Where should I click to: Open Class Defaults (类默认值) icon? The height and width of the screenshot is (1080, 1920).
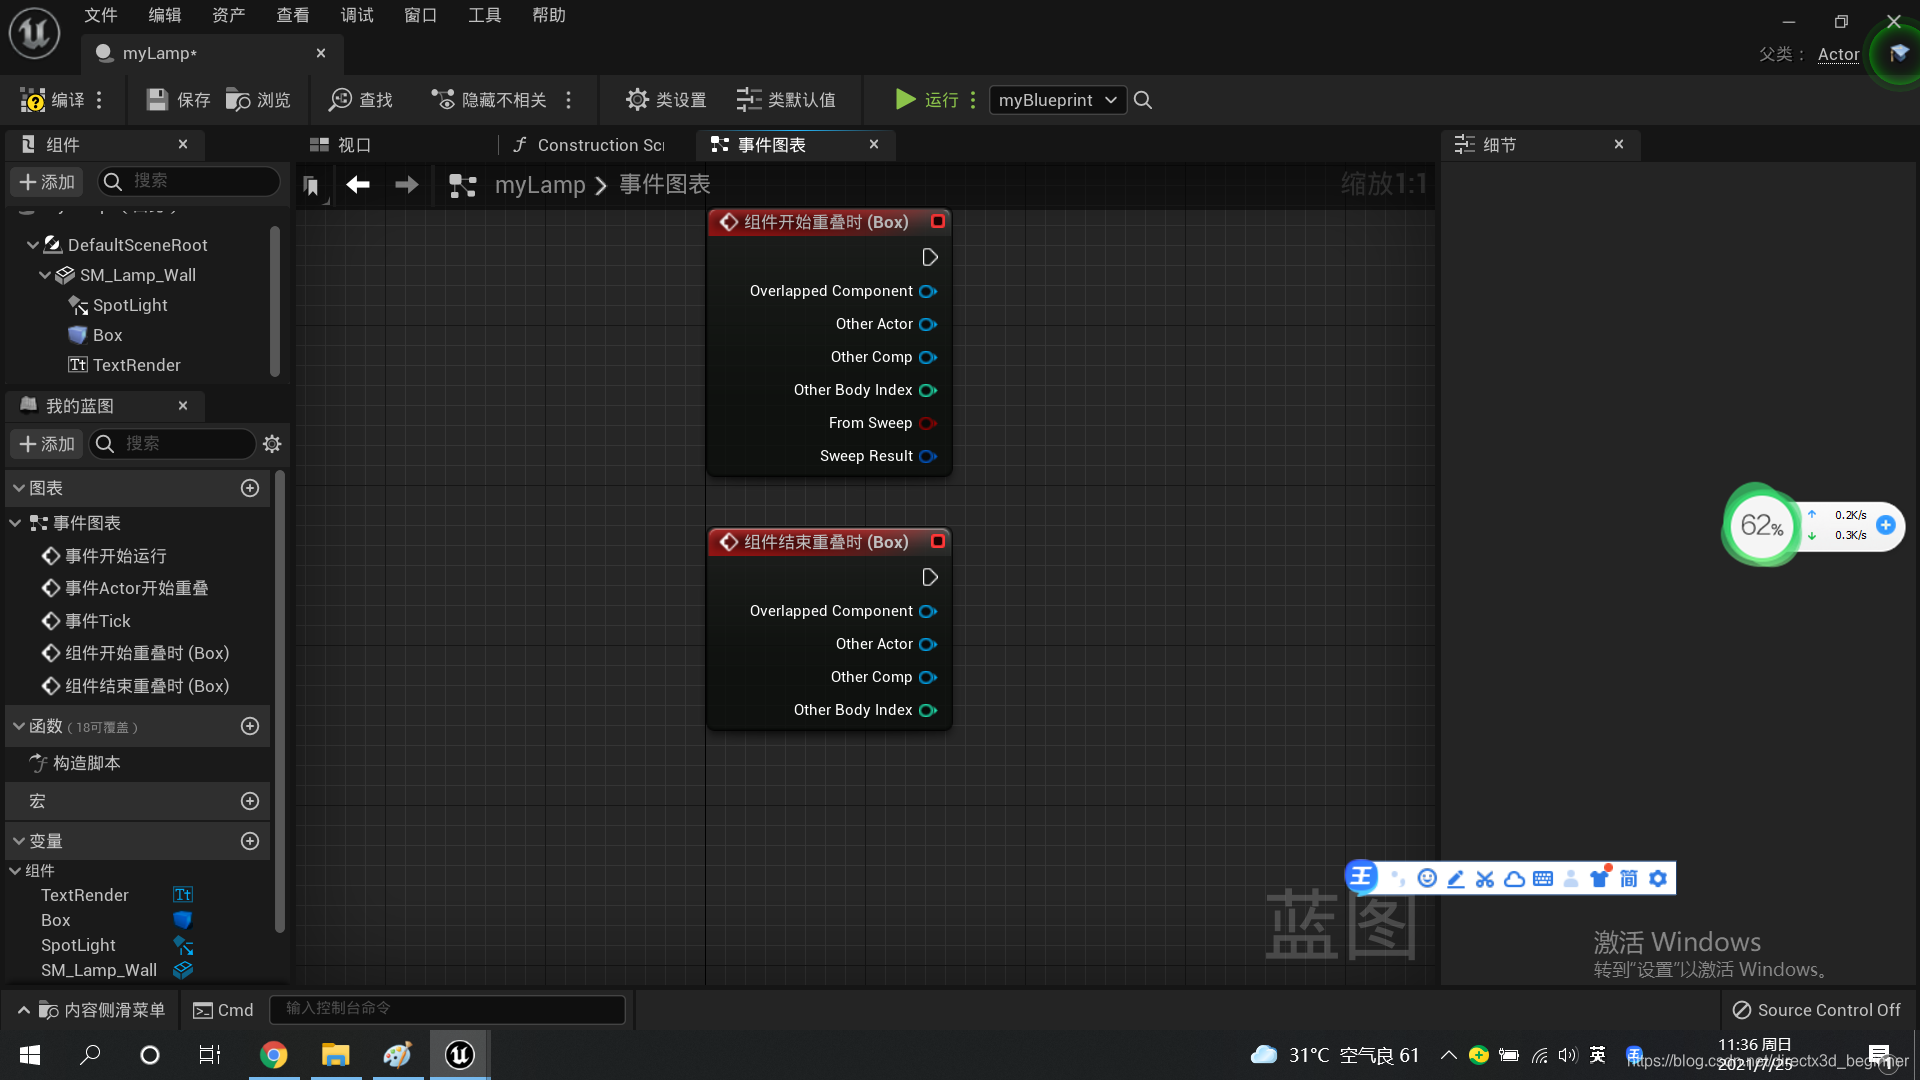748,100
